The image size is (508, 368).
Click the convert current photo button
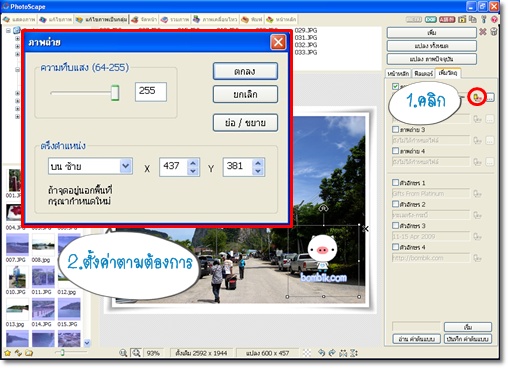tap(431, 59)
